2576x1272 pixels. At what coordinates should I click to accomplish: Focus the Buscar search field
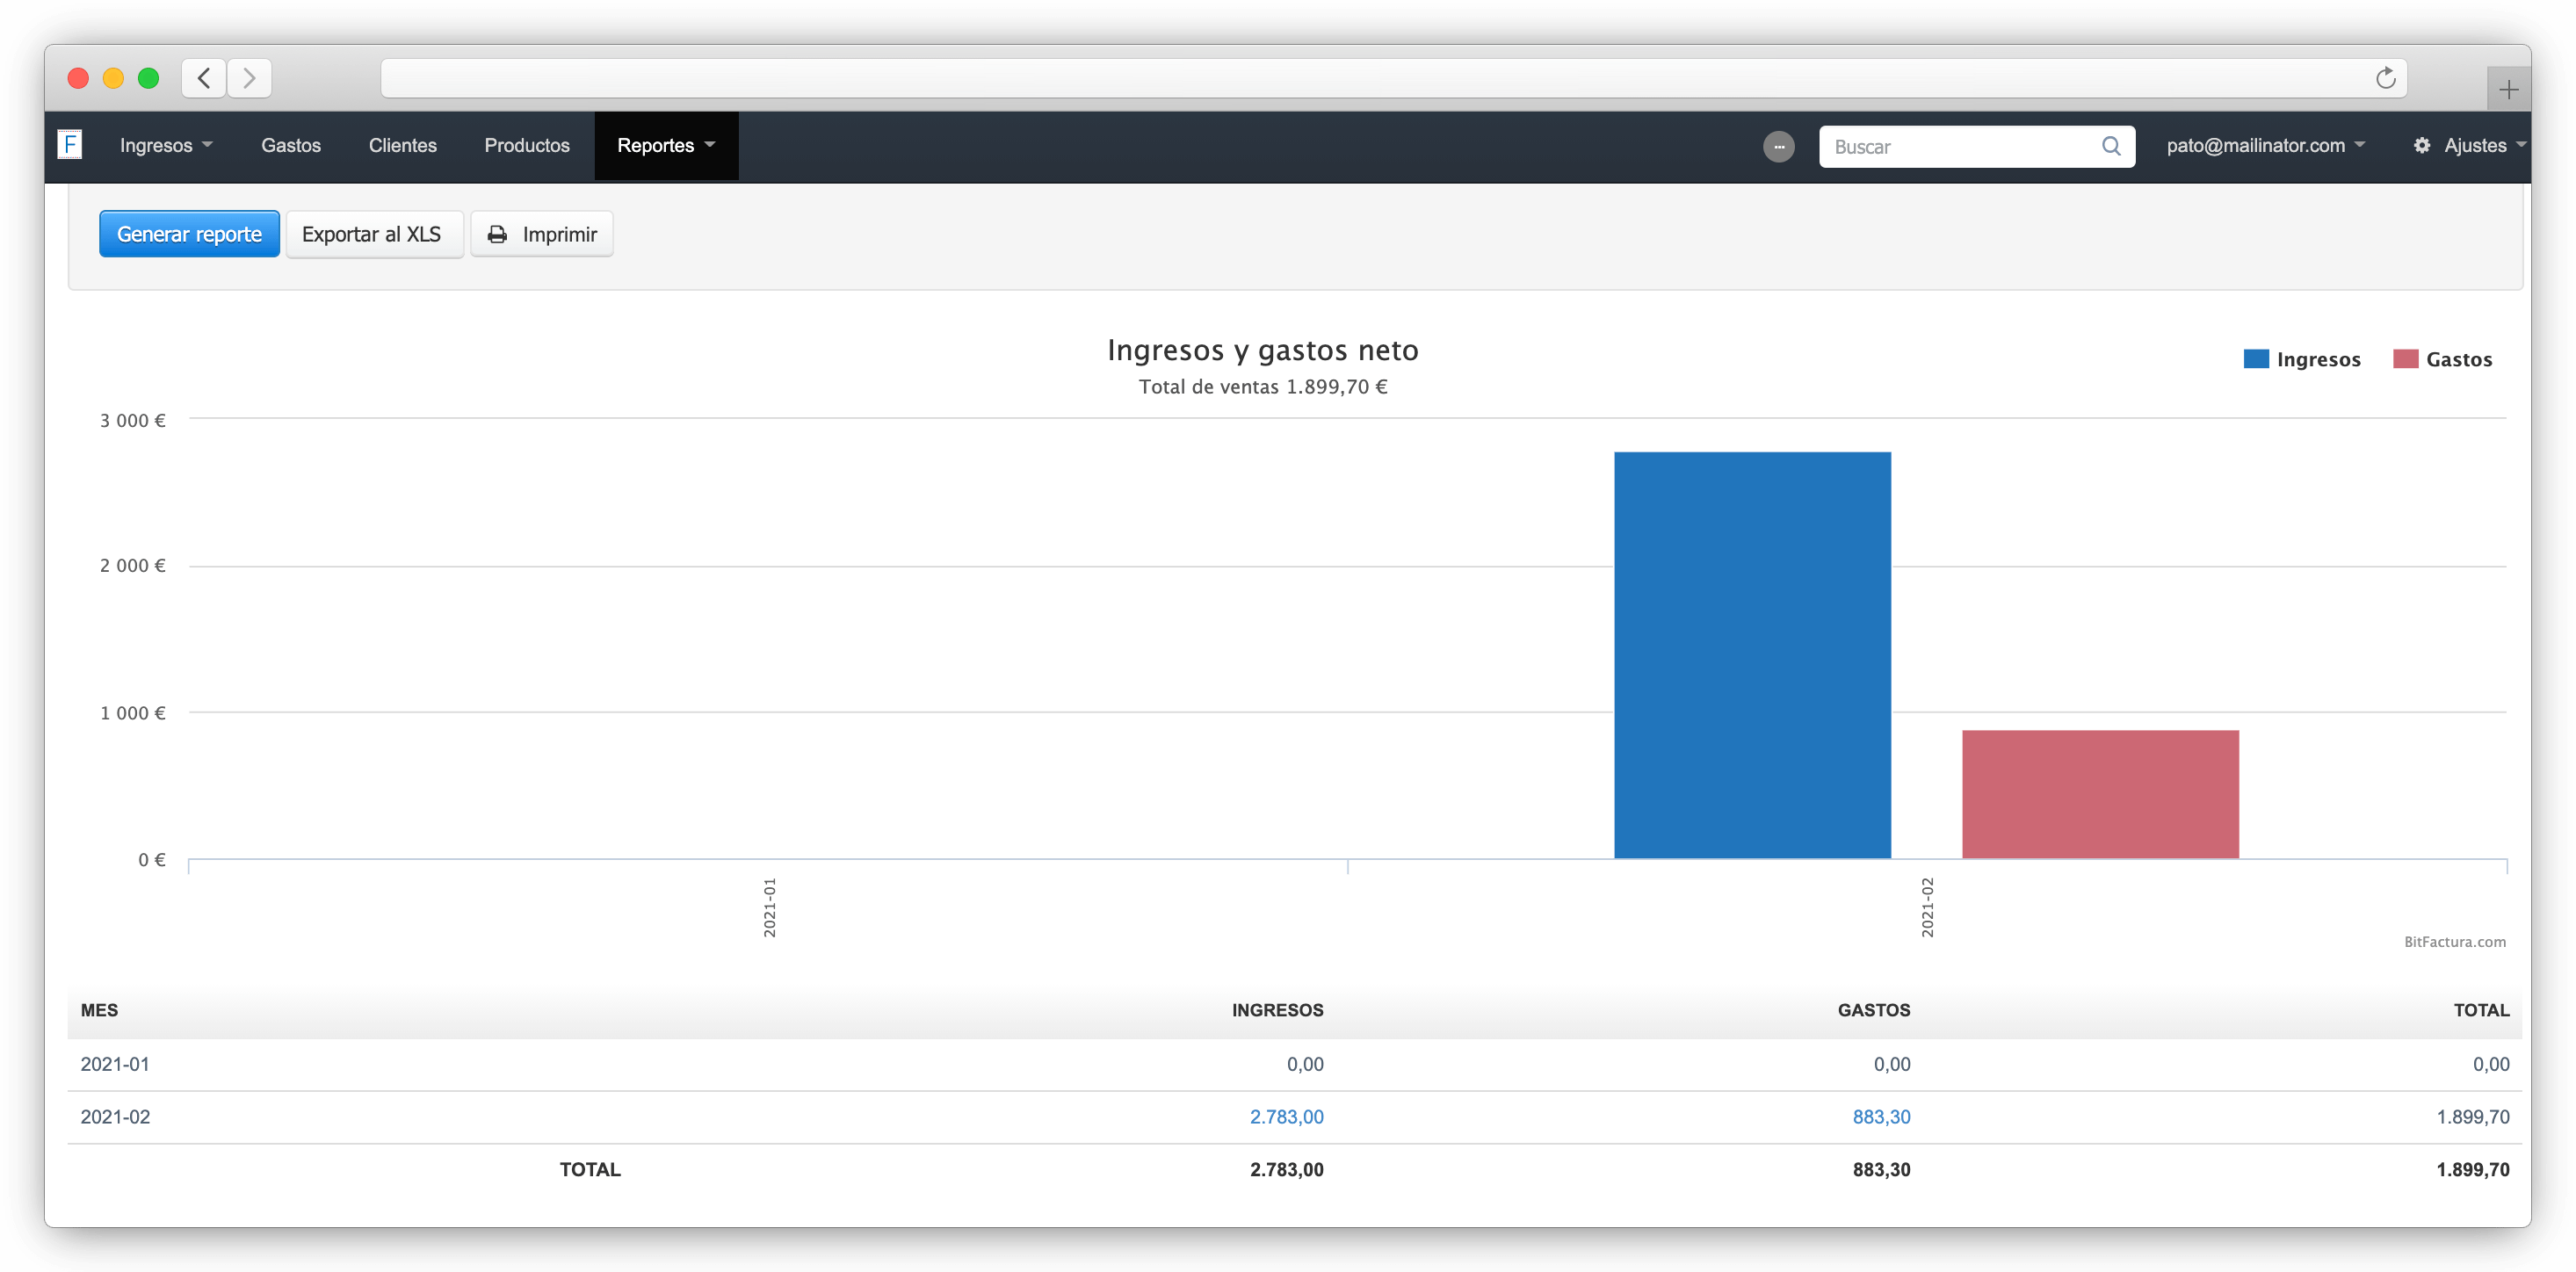click(1960, 147)
